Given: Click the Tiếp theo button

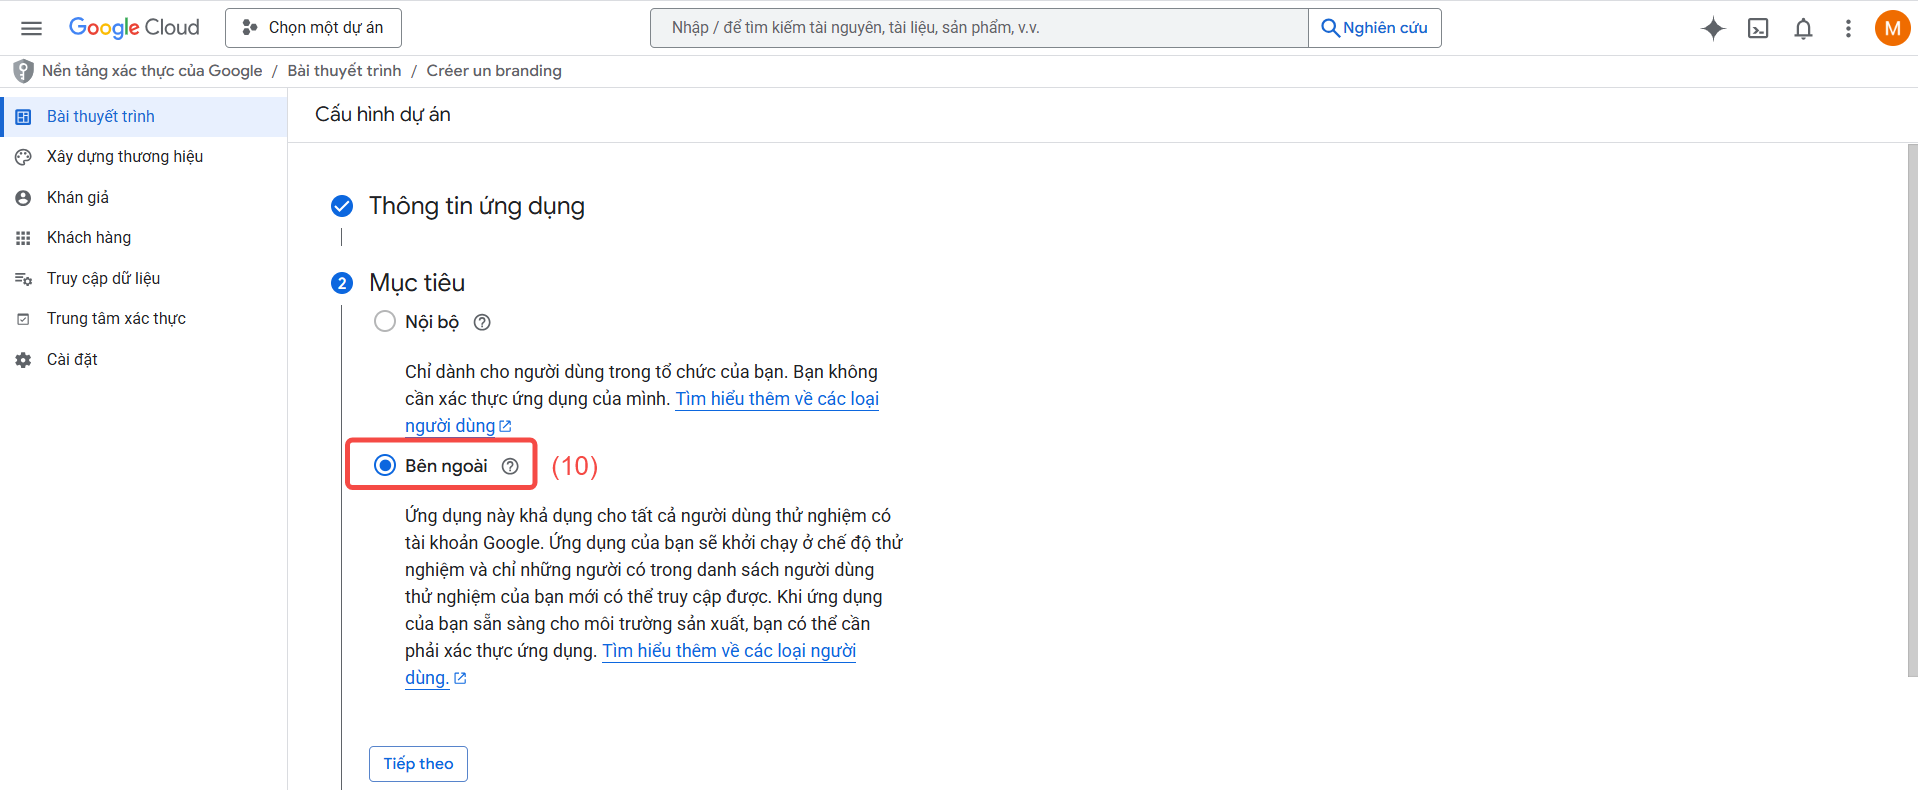Looking at the screenshot, I should (x=418, y=764).
